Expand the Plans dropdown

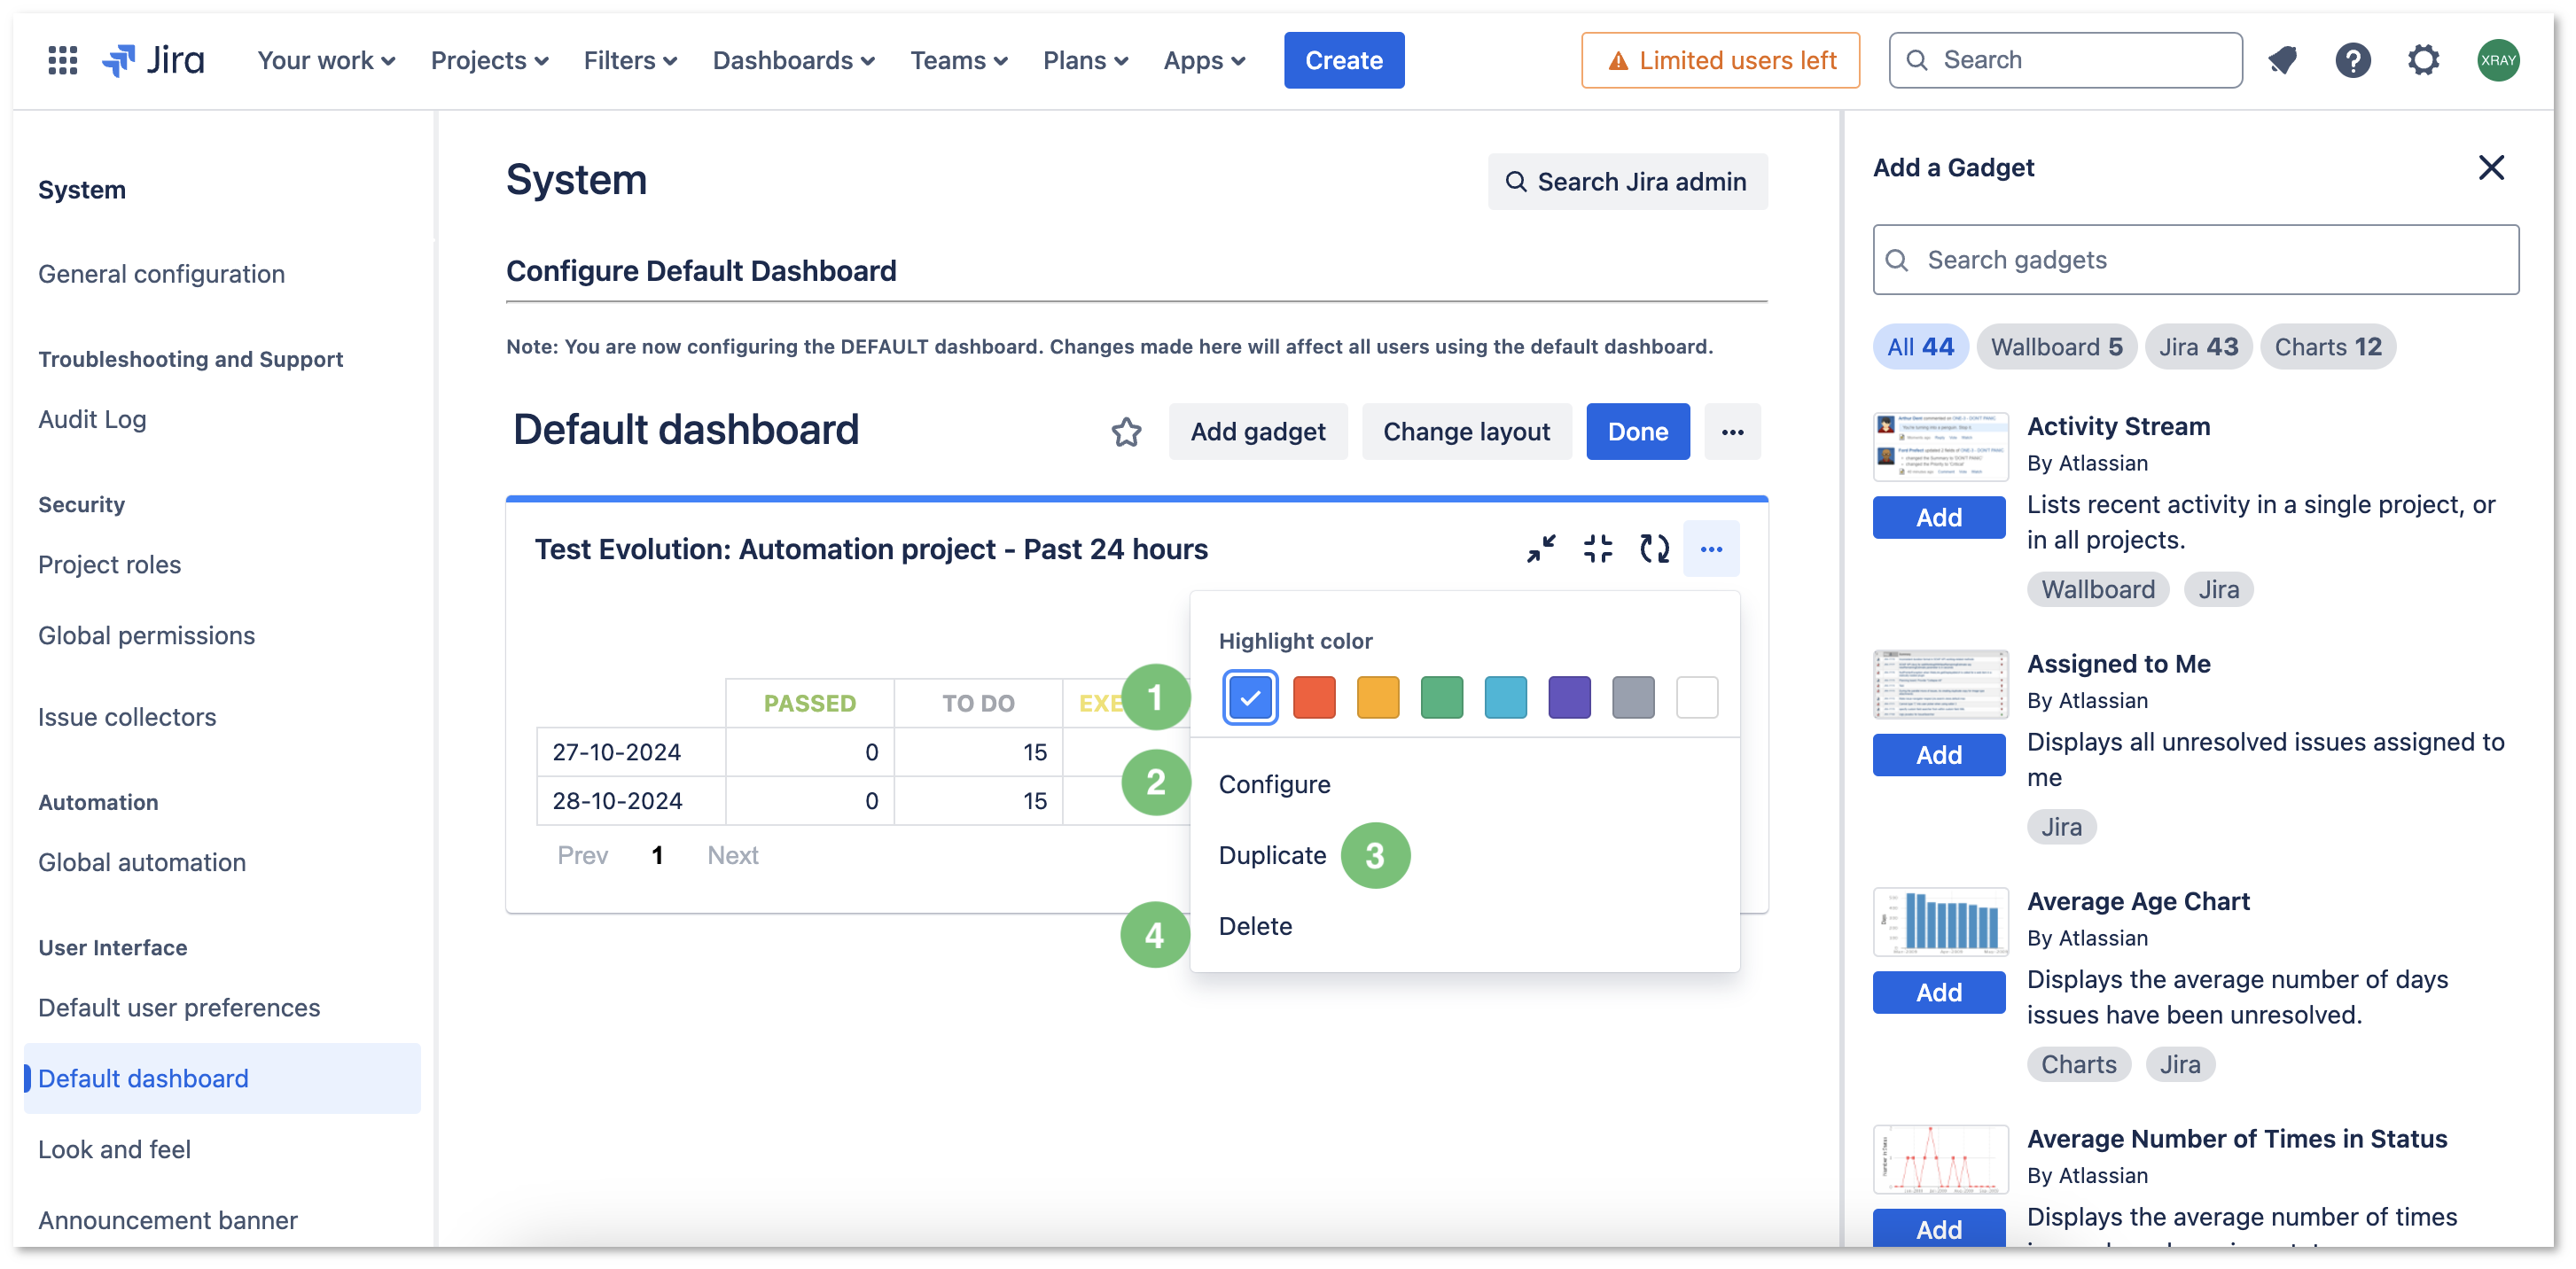[x=1085, y=60]
